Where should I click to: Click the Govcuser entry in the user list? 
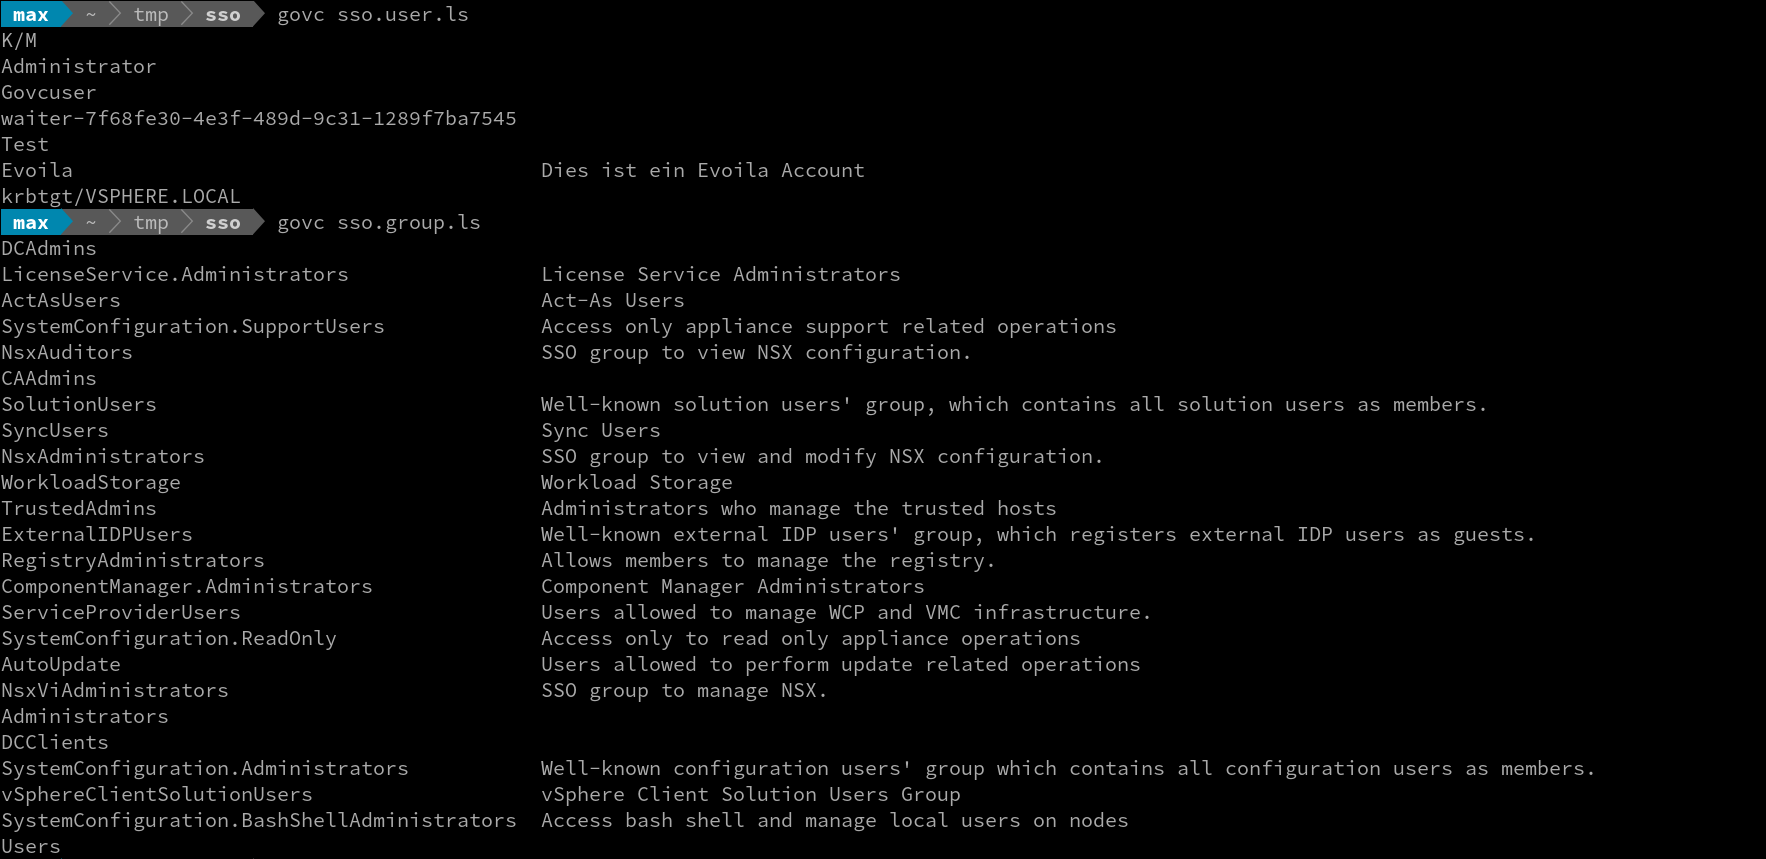pos(49,93)
